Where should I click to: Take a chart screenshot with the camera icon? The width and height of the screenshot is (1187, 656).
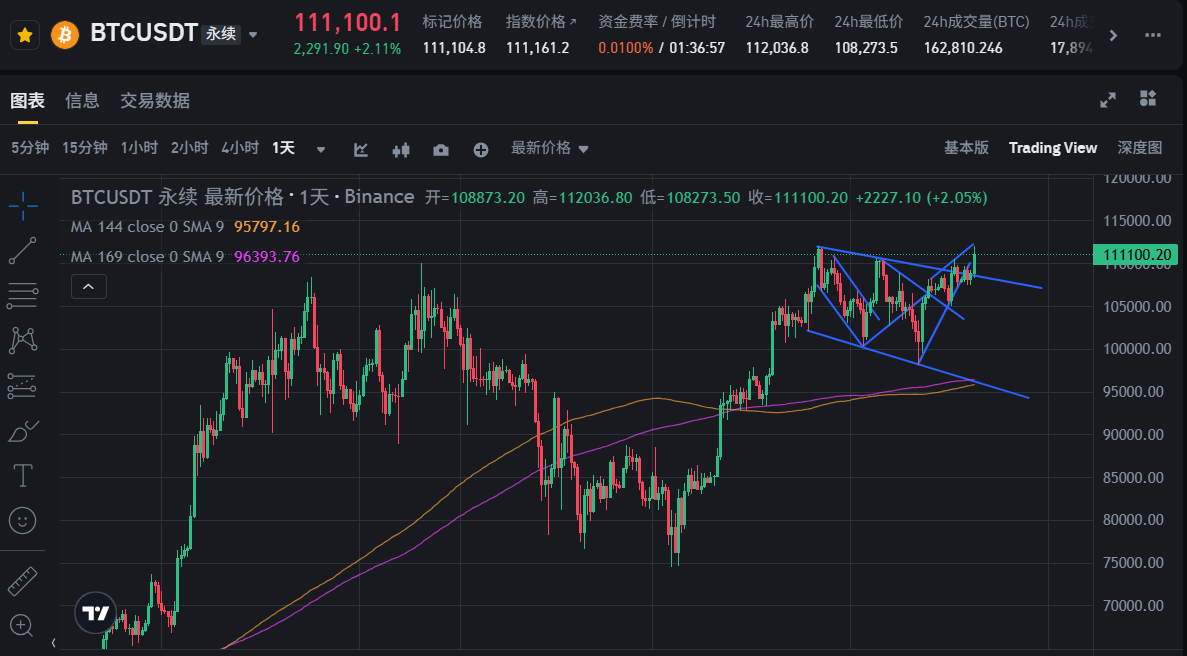(x=440, y=147)
